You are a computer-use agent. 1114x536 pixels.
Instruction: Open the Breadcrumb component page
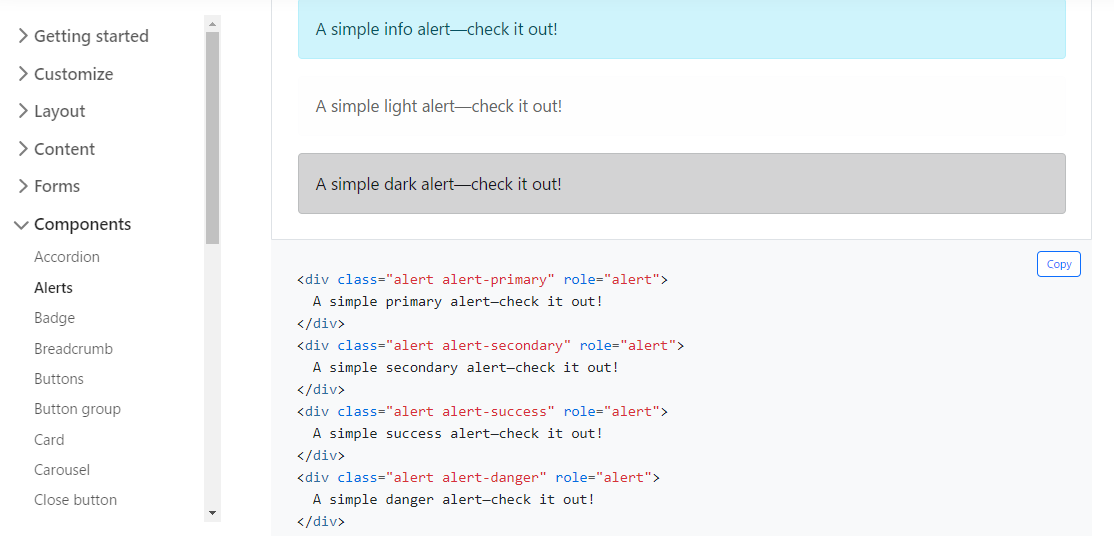pyautogui.click(x=73, y=349)
